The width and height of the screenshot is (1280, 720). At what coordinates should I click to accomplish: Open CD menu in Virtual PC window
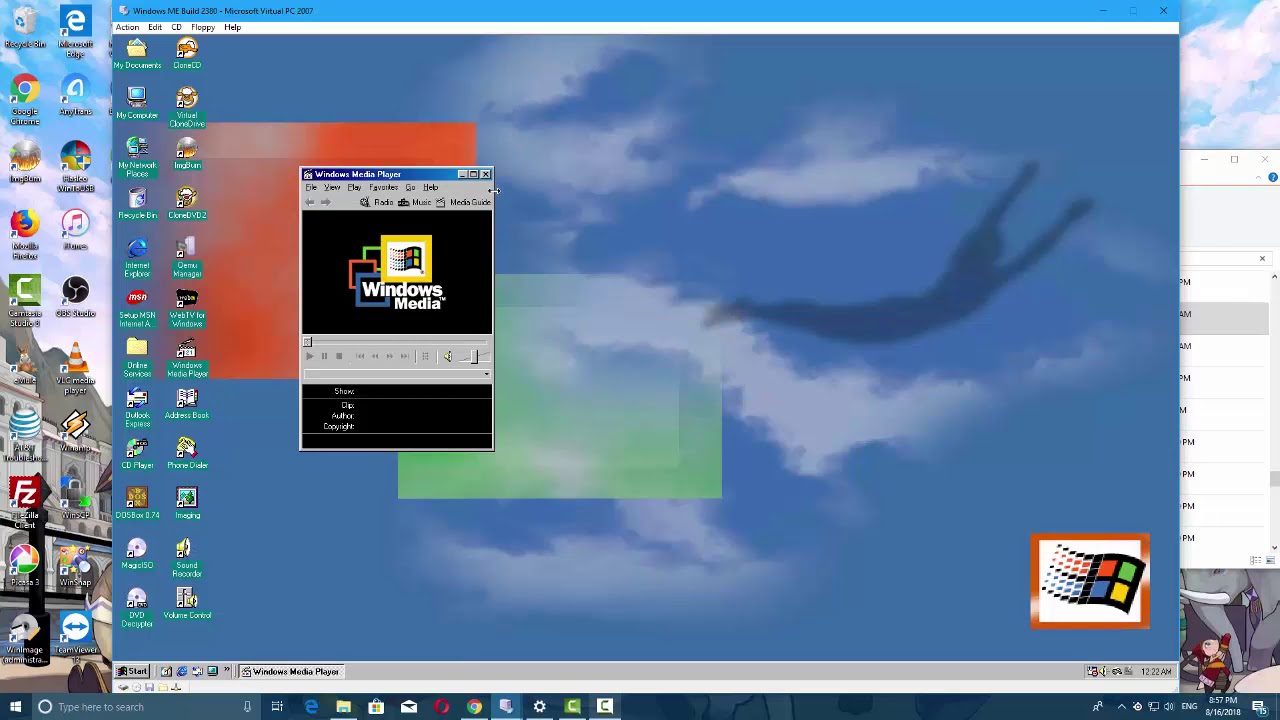click(176, 27)
